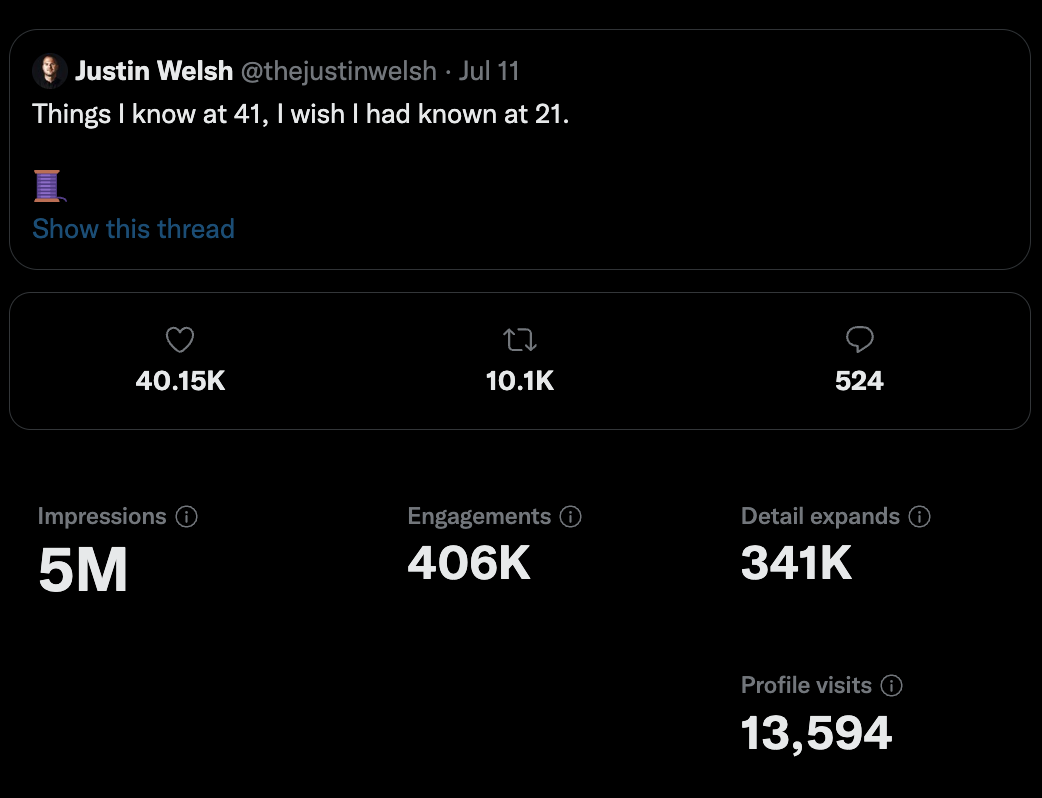
Task: Click the reply speech bubble icon
Action: pyautogui.click(x=859, y=341)
